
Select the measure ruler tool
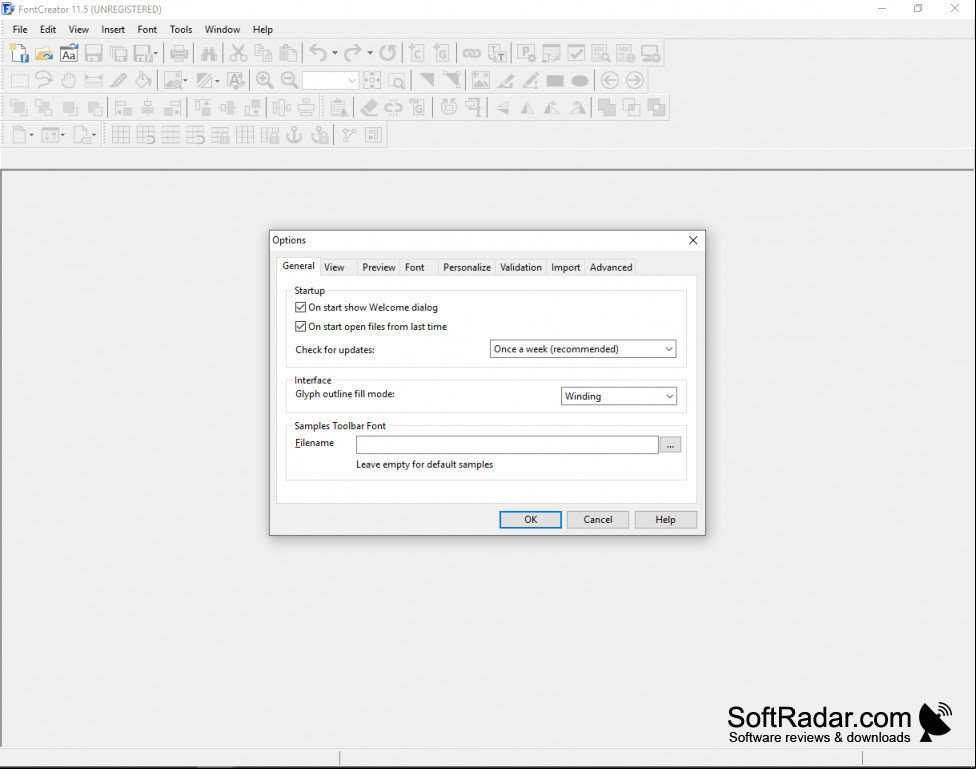[93, 80]
